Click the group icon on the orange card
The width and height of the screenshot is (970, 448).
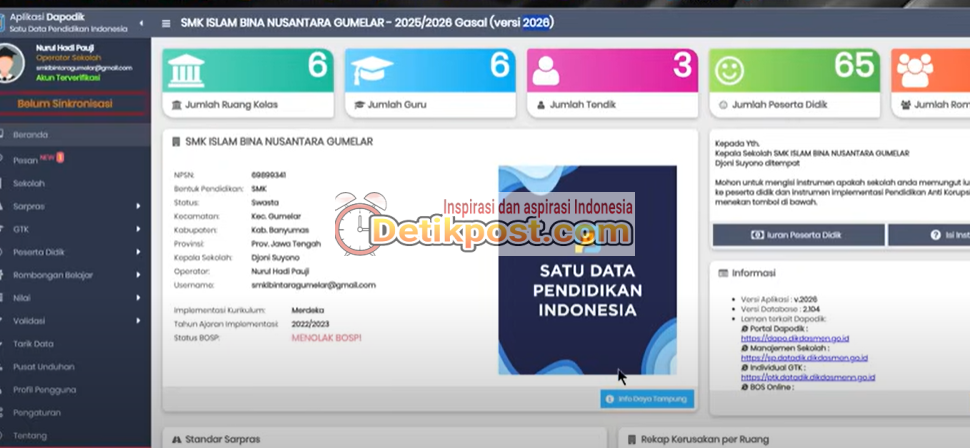(915, 70)
